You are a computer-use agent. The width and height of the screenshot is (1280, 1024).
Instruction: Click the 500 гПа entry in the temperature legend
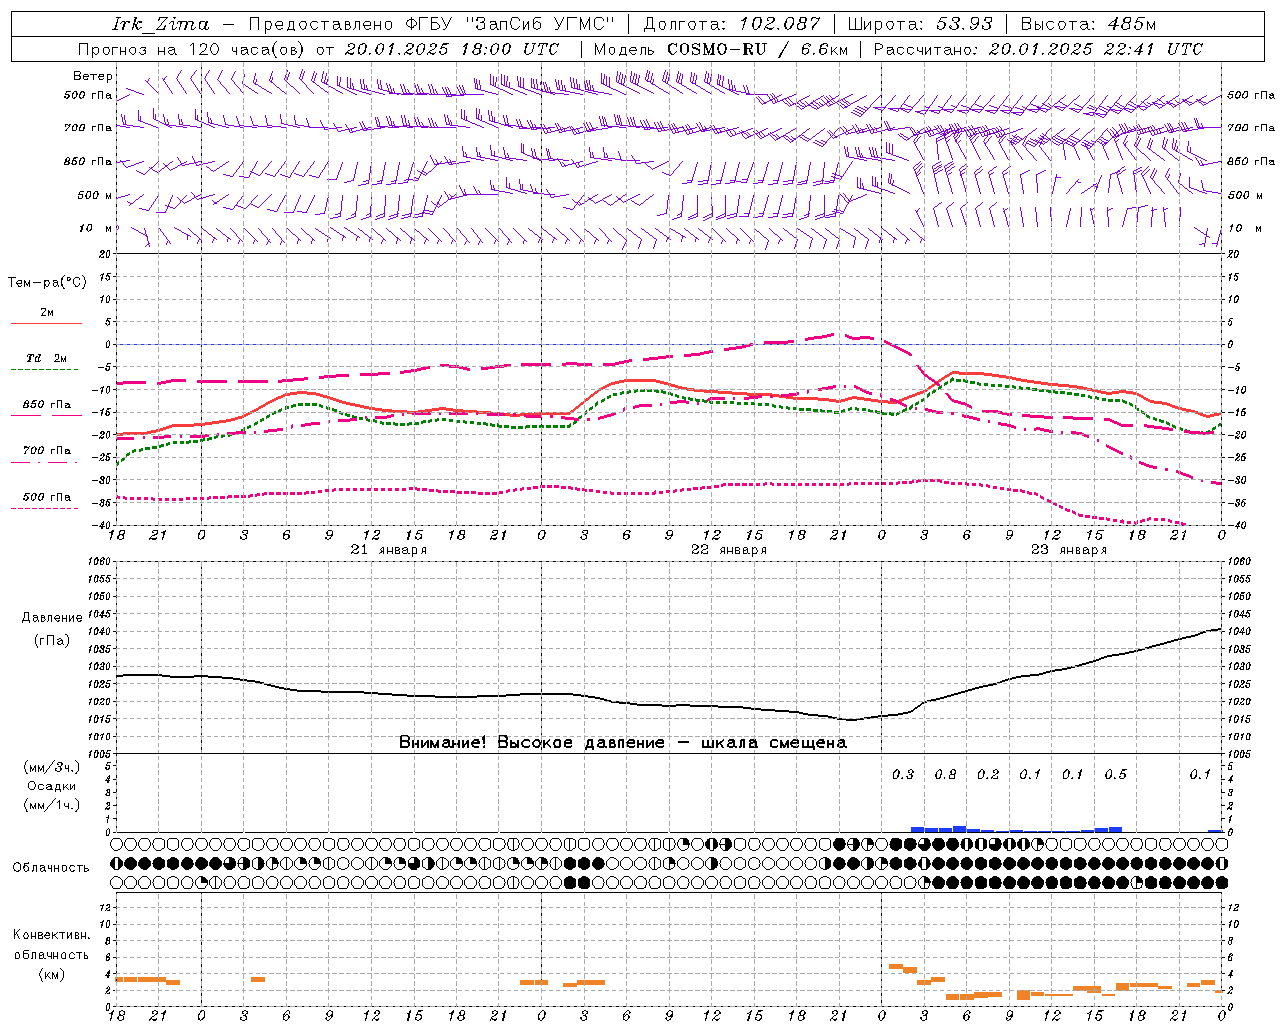click(x=47, y=497)
